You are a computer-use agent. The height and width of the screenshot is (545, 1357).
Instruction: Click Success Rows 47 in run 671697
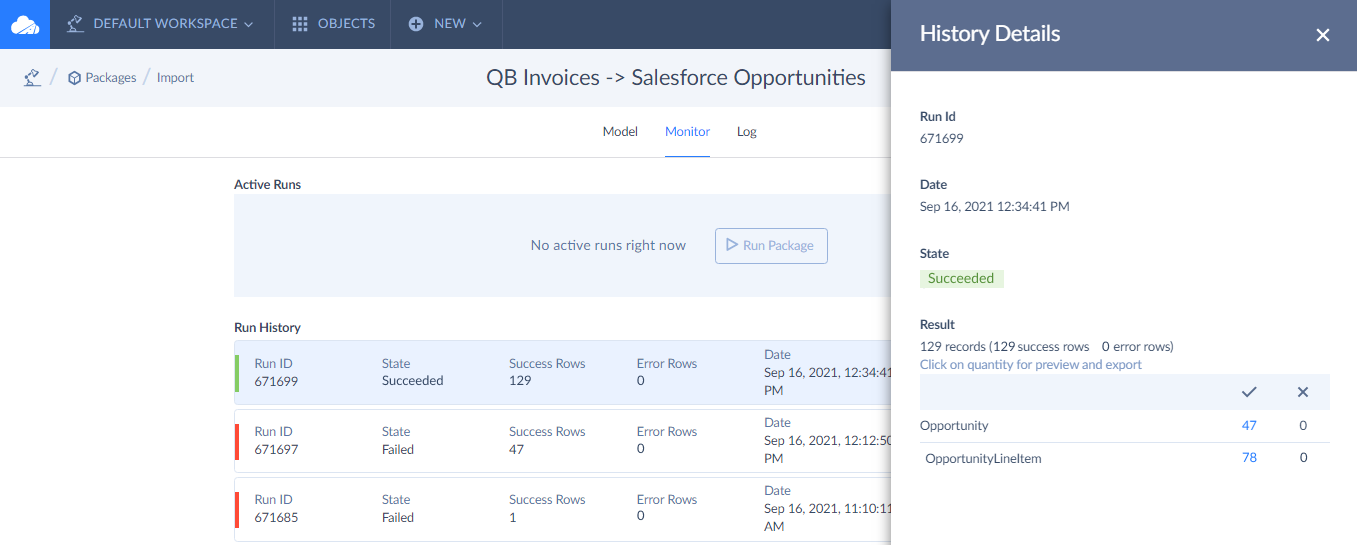[517, 449]
